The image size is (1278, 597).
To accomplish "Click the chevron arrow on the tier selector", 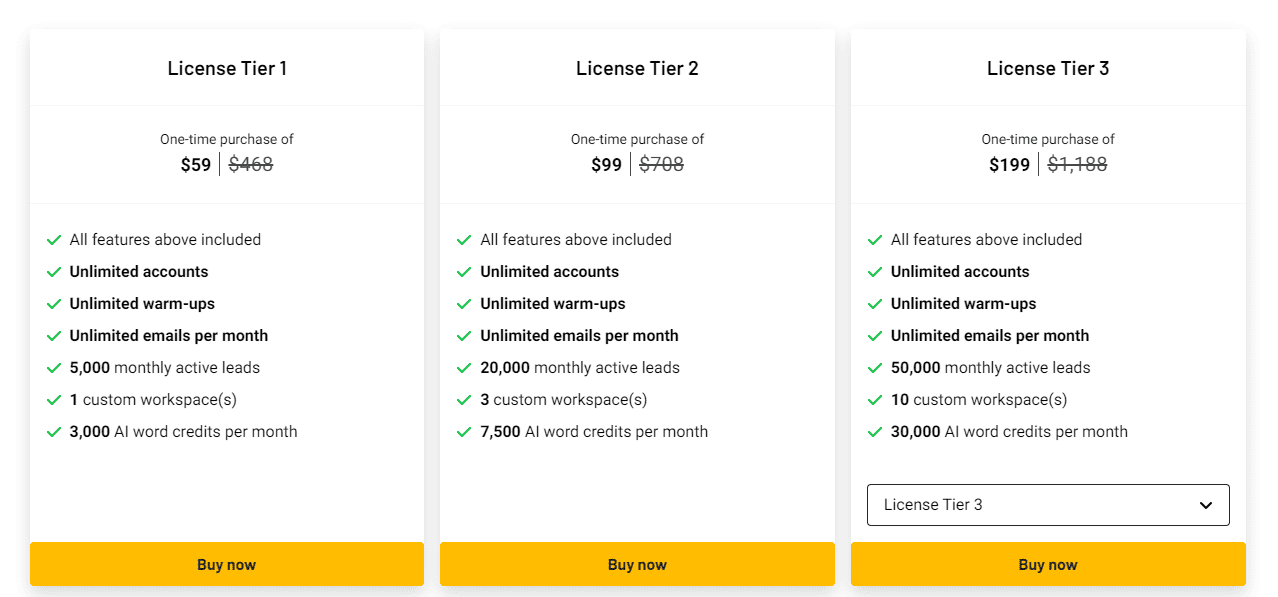I will [1205, 504].
